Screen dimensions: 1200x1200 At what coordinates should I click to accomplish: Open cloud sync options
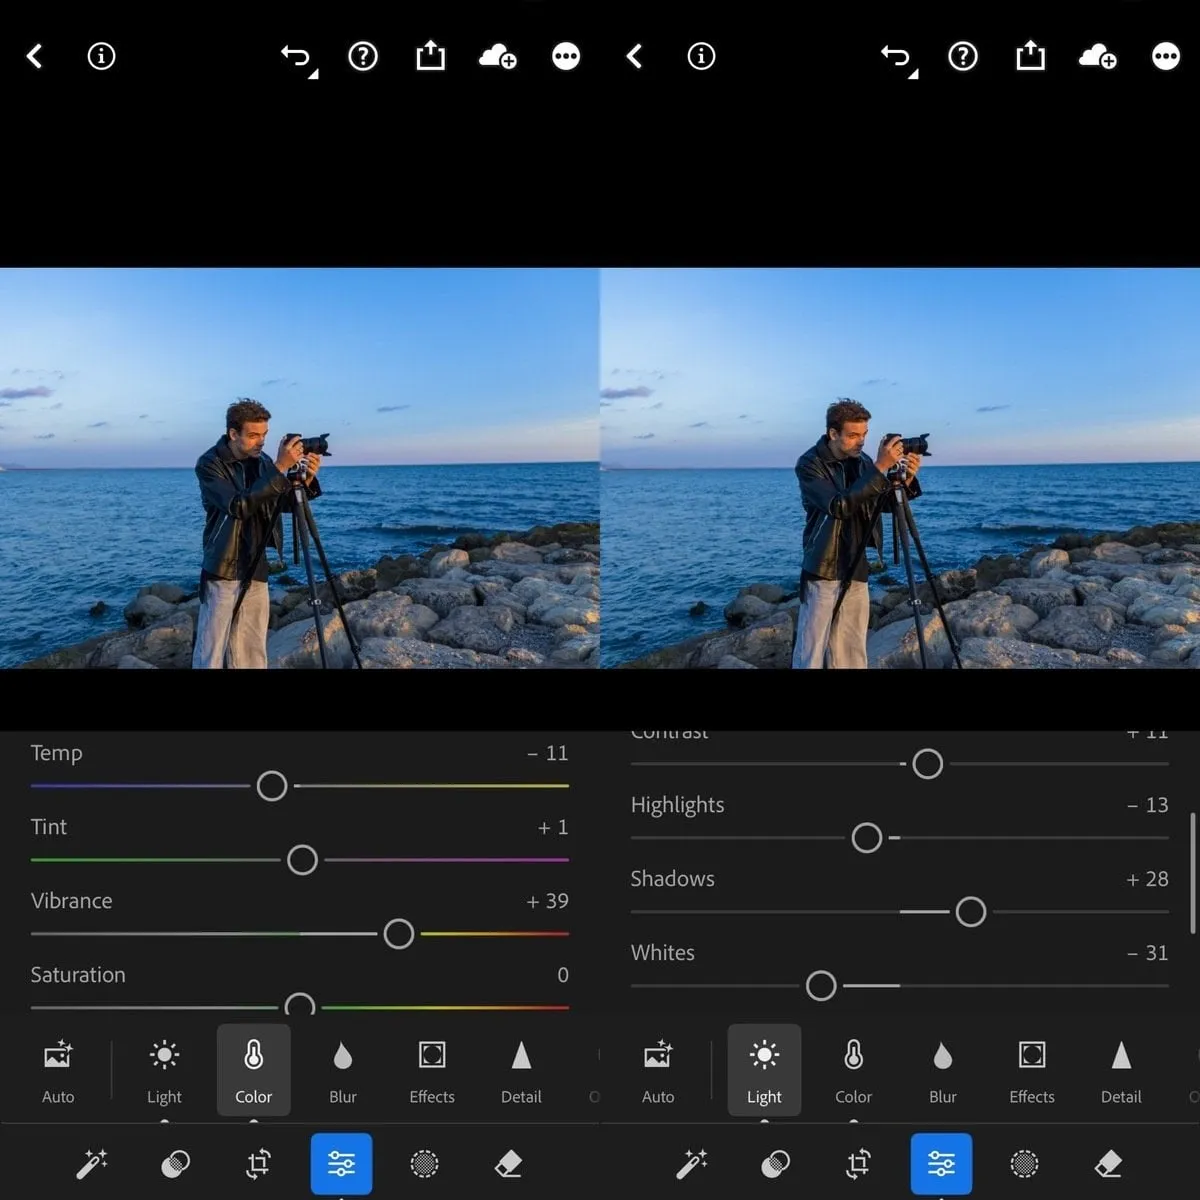click(498, 56)
